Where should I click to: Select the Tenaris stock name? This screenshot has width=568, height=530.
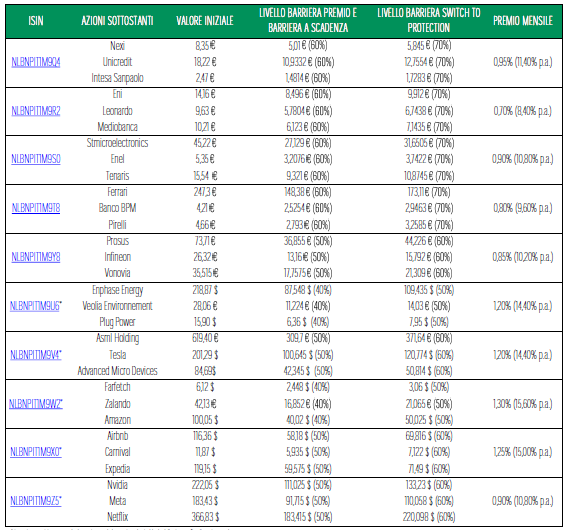coord(117,176)
